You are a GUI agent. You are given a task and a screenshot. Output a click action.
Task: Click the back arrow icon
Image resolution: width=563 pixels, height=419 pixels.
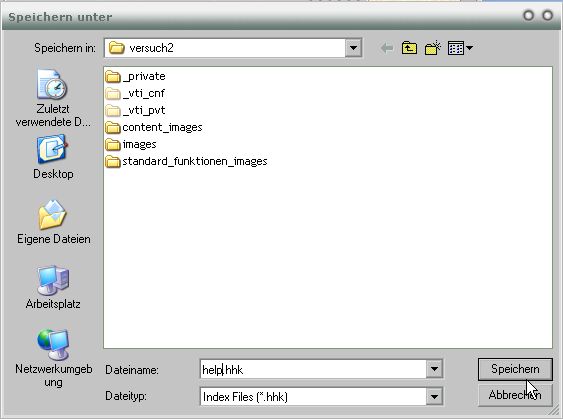click(x=386, y=48)
